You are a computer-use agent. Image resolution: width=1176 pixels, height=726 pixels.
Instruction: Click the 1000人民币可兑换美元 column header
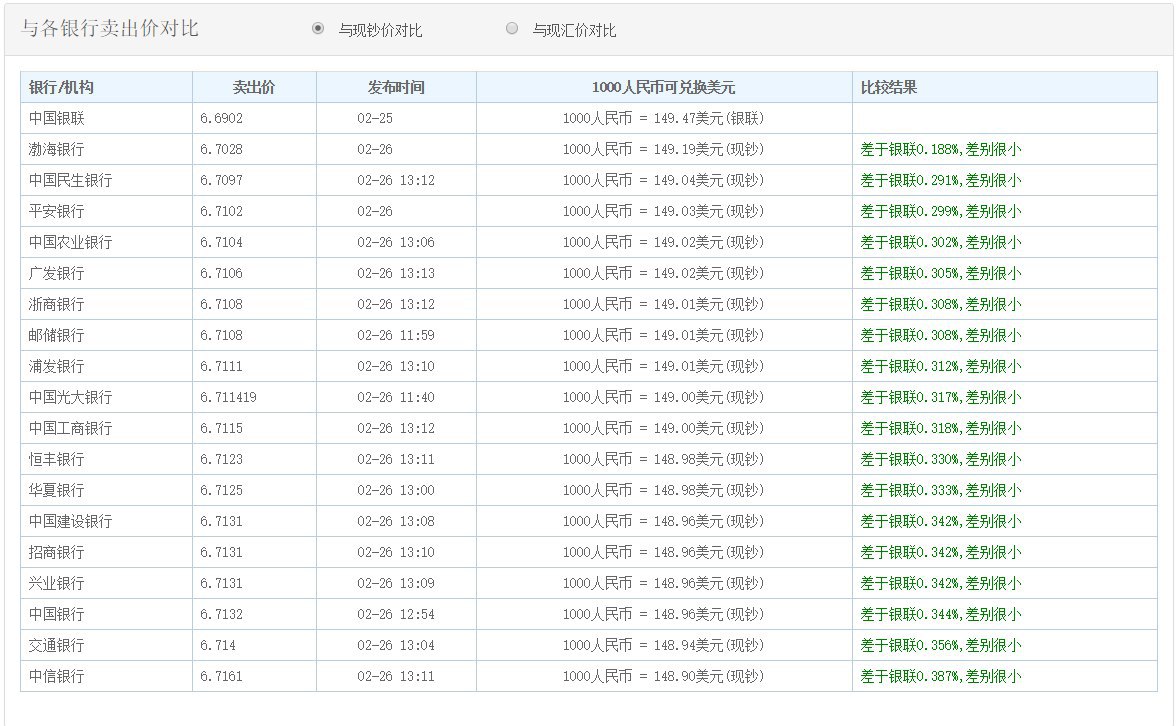663,87
